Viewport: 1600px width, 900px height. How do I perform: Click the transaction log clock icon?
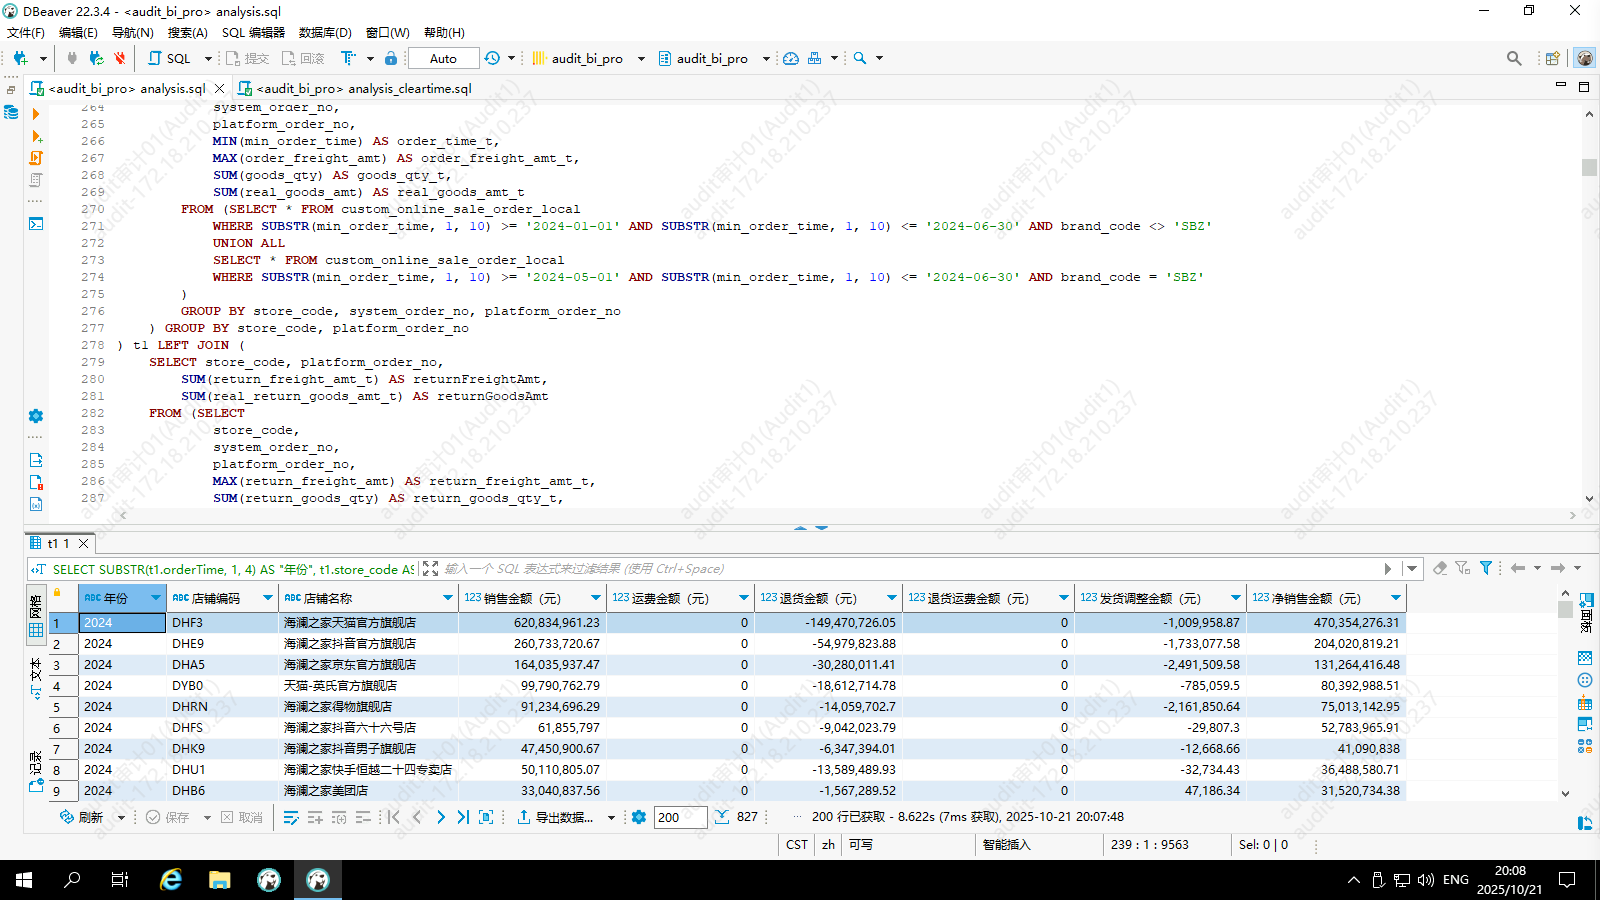[492, 58]
